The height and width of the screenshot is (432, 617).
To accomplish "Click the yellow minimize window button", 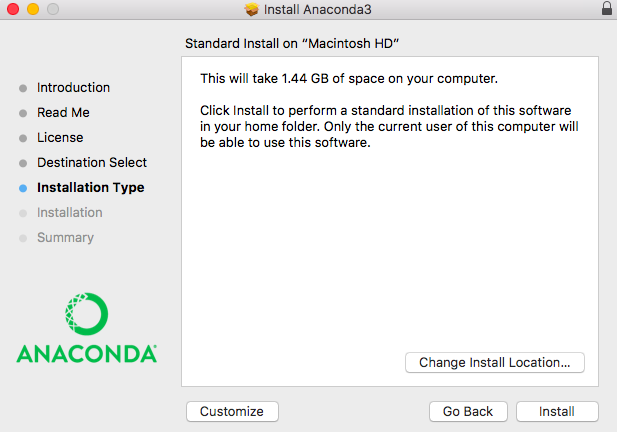I will (x=32, y=10).
